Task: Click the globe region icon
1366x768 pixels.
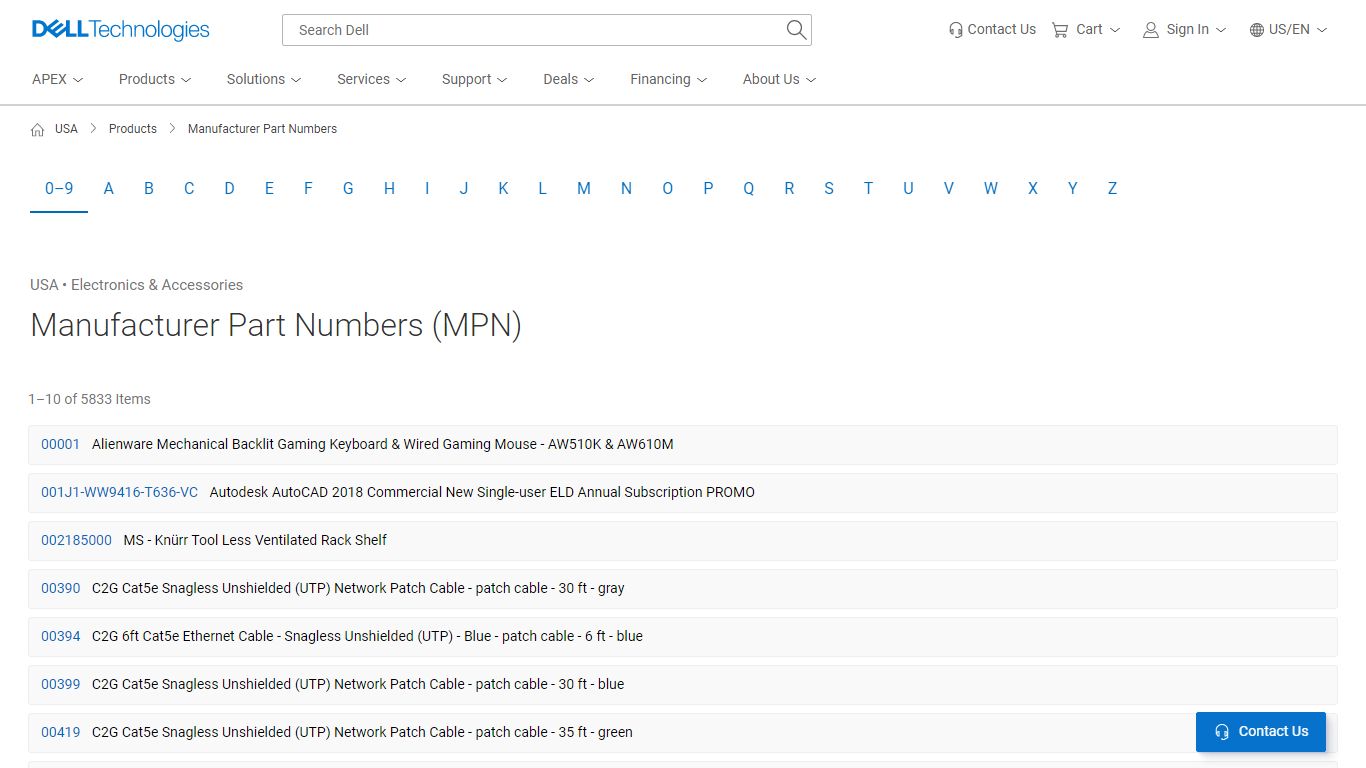Action: (1257, 30)
